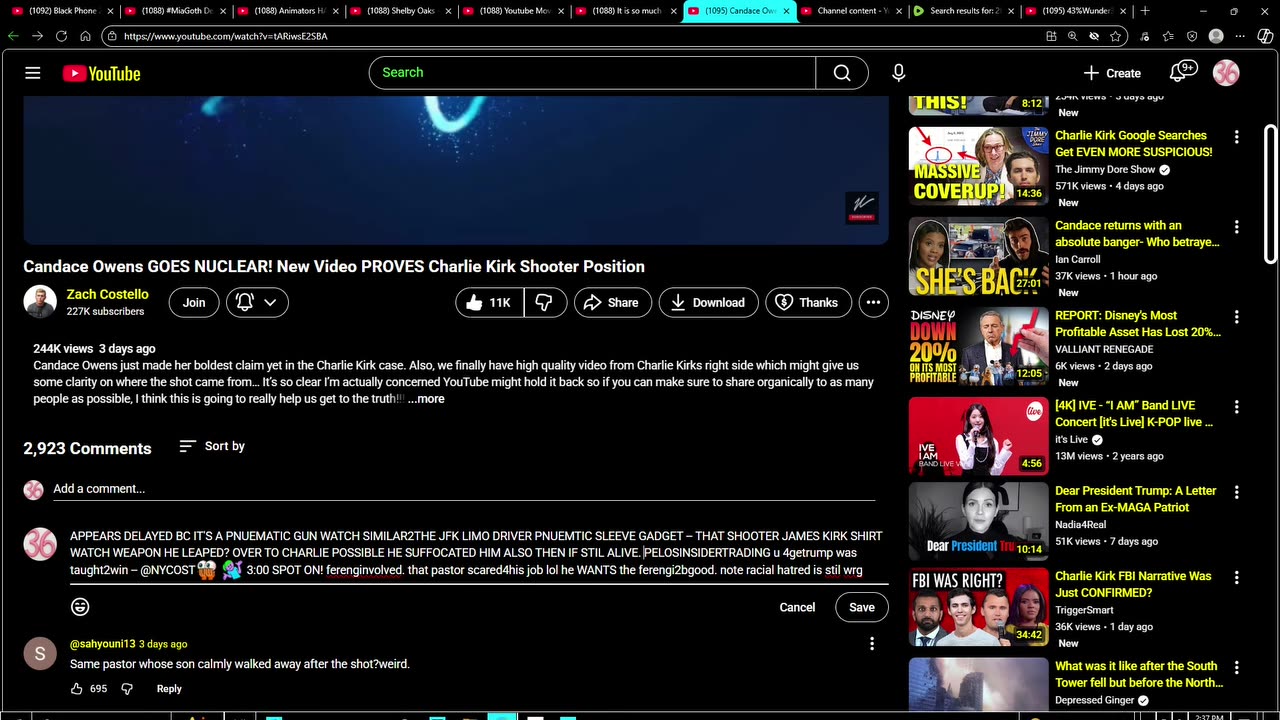The height and width of the screenshot is (720, 1280).
Task: Open action menu for @sahyouni13 comment
Action: (872, 644)
